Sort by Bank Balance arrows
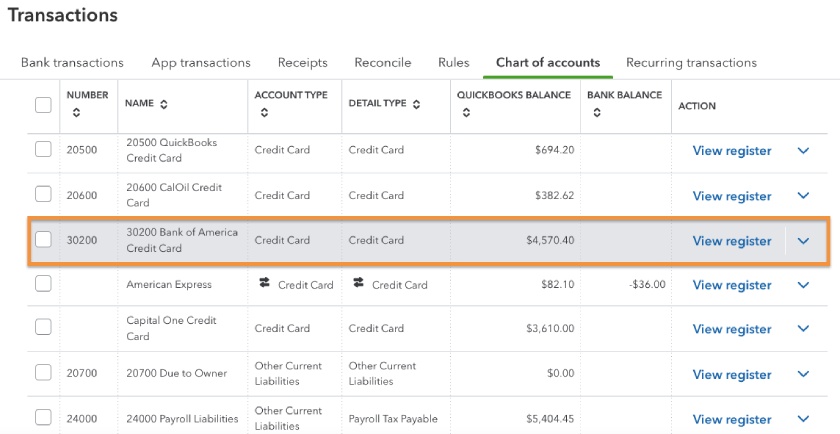 [597, 113]
